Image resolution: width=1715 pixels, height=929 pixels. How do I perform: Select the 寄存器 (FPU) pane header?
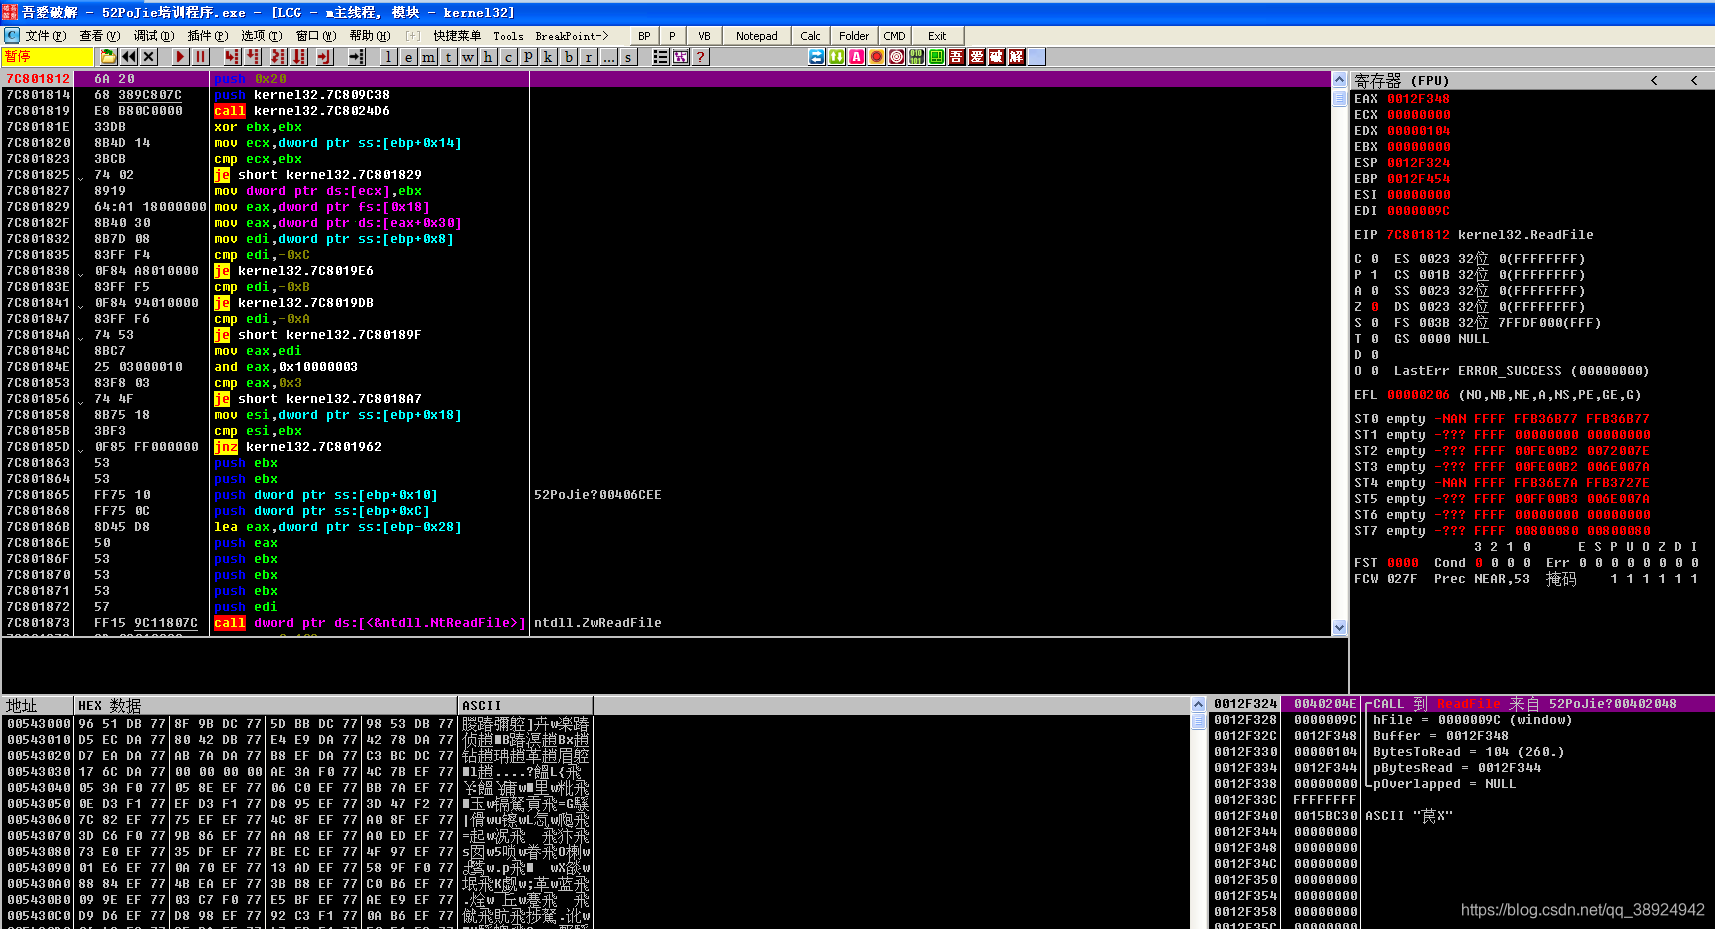1401,80
